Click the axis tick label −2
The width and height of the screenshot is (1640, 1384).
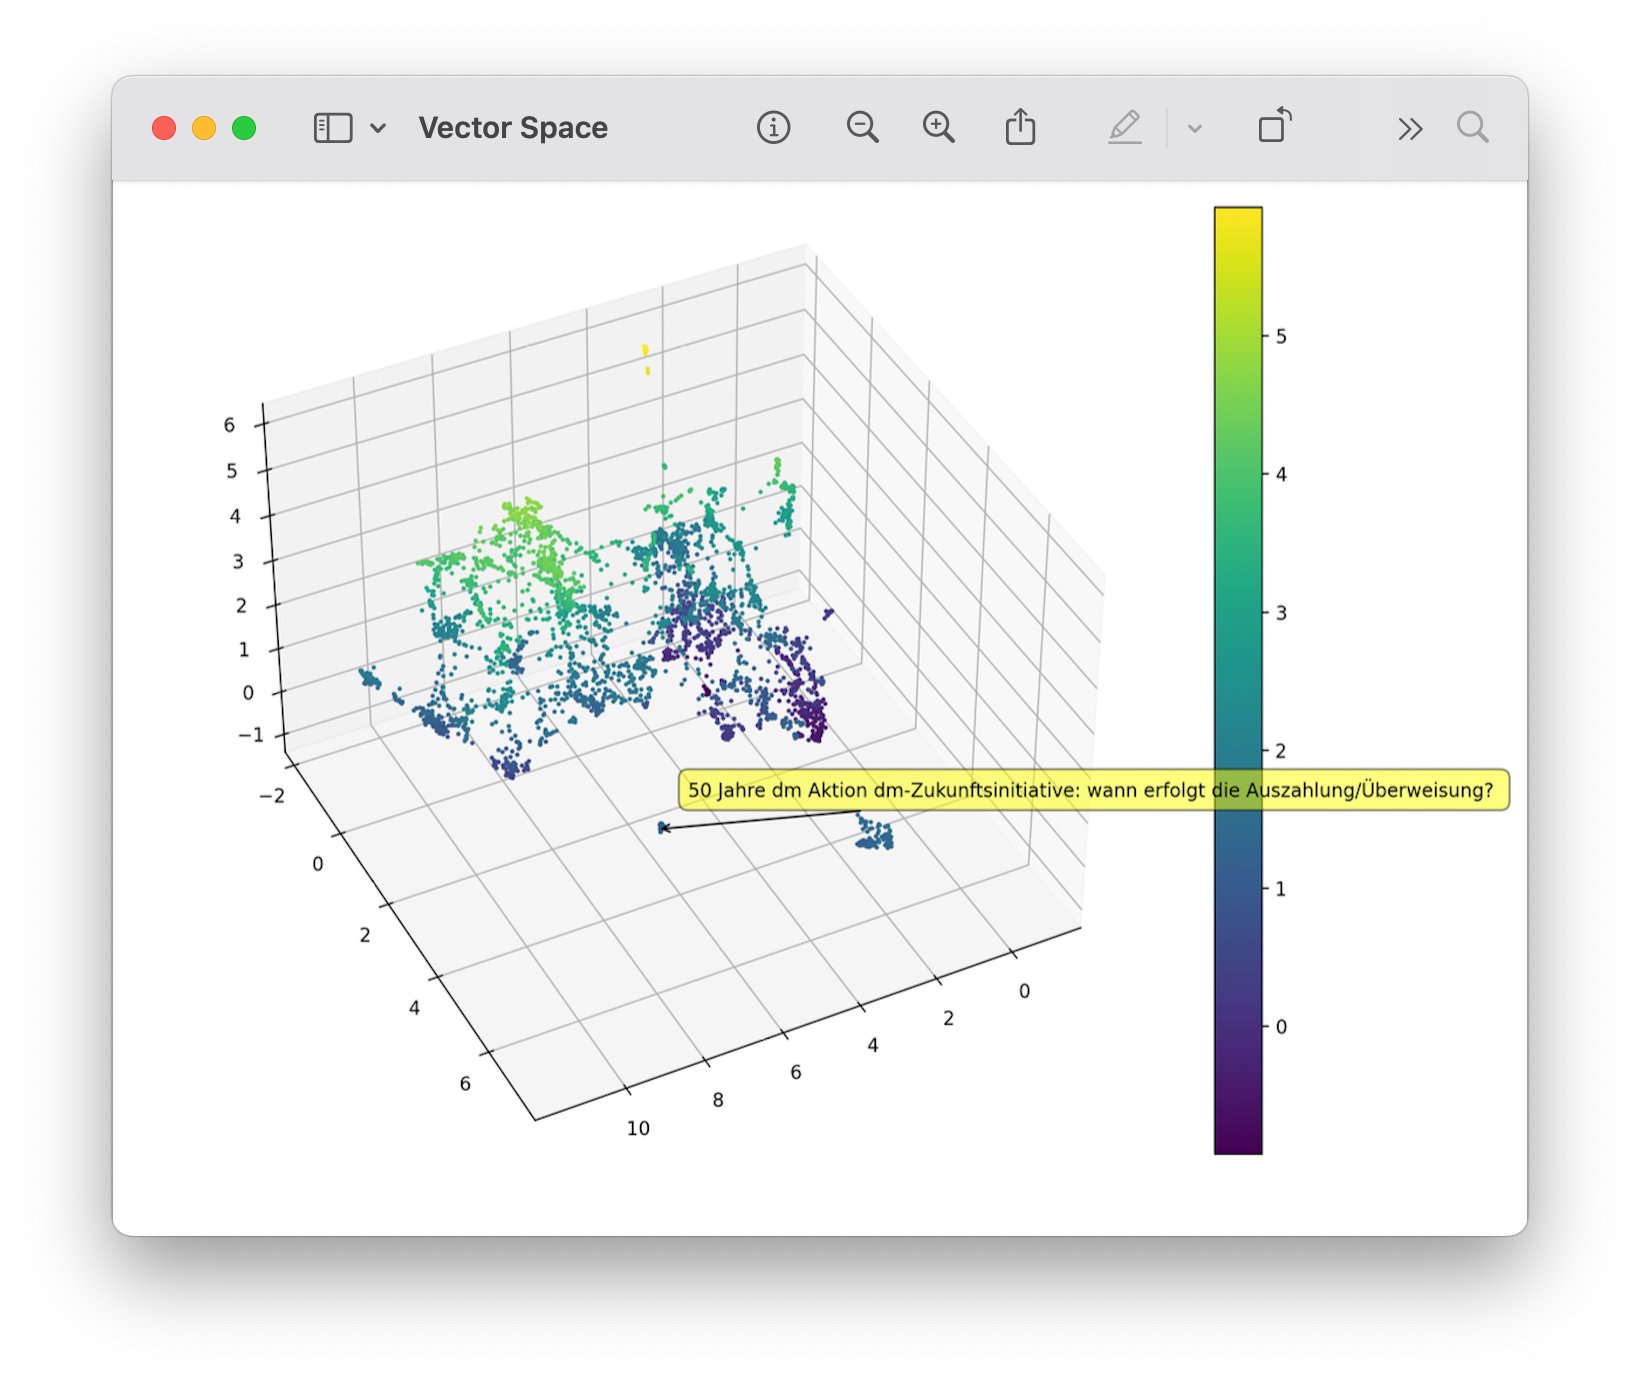point(272,796)
